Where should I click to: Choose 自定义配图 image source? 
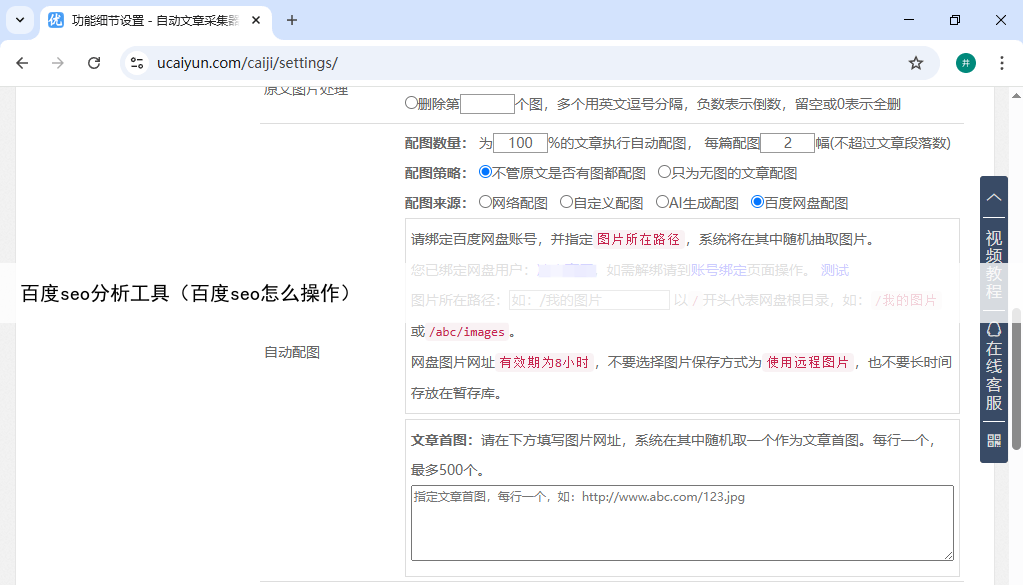(x=566, y=202)
